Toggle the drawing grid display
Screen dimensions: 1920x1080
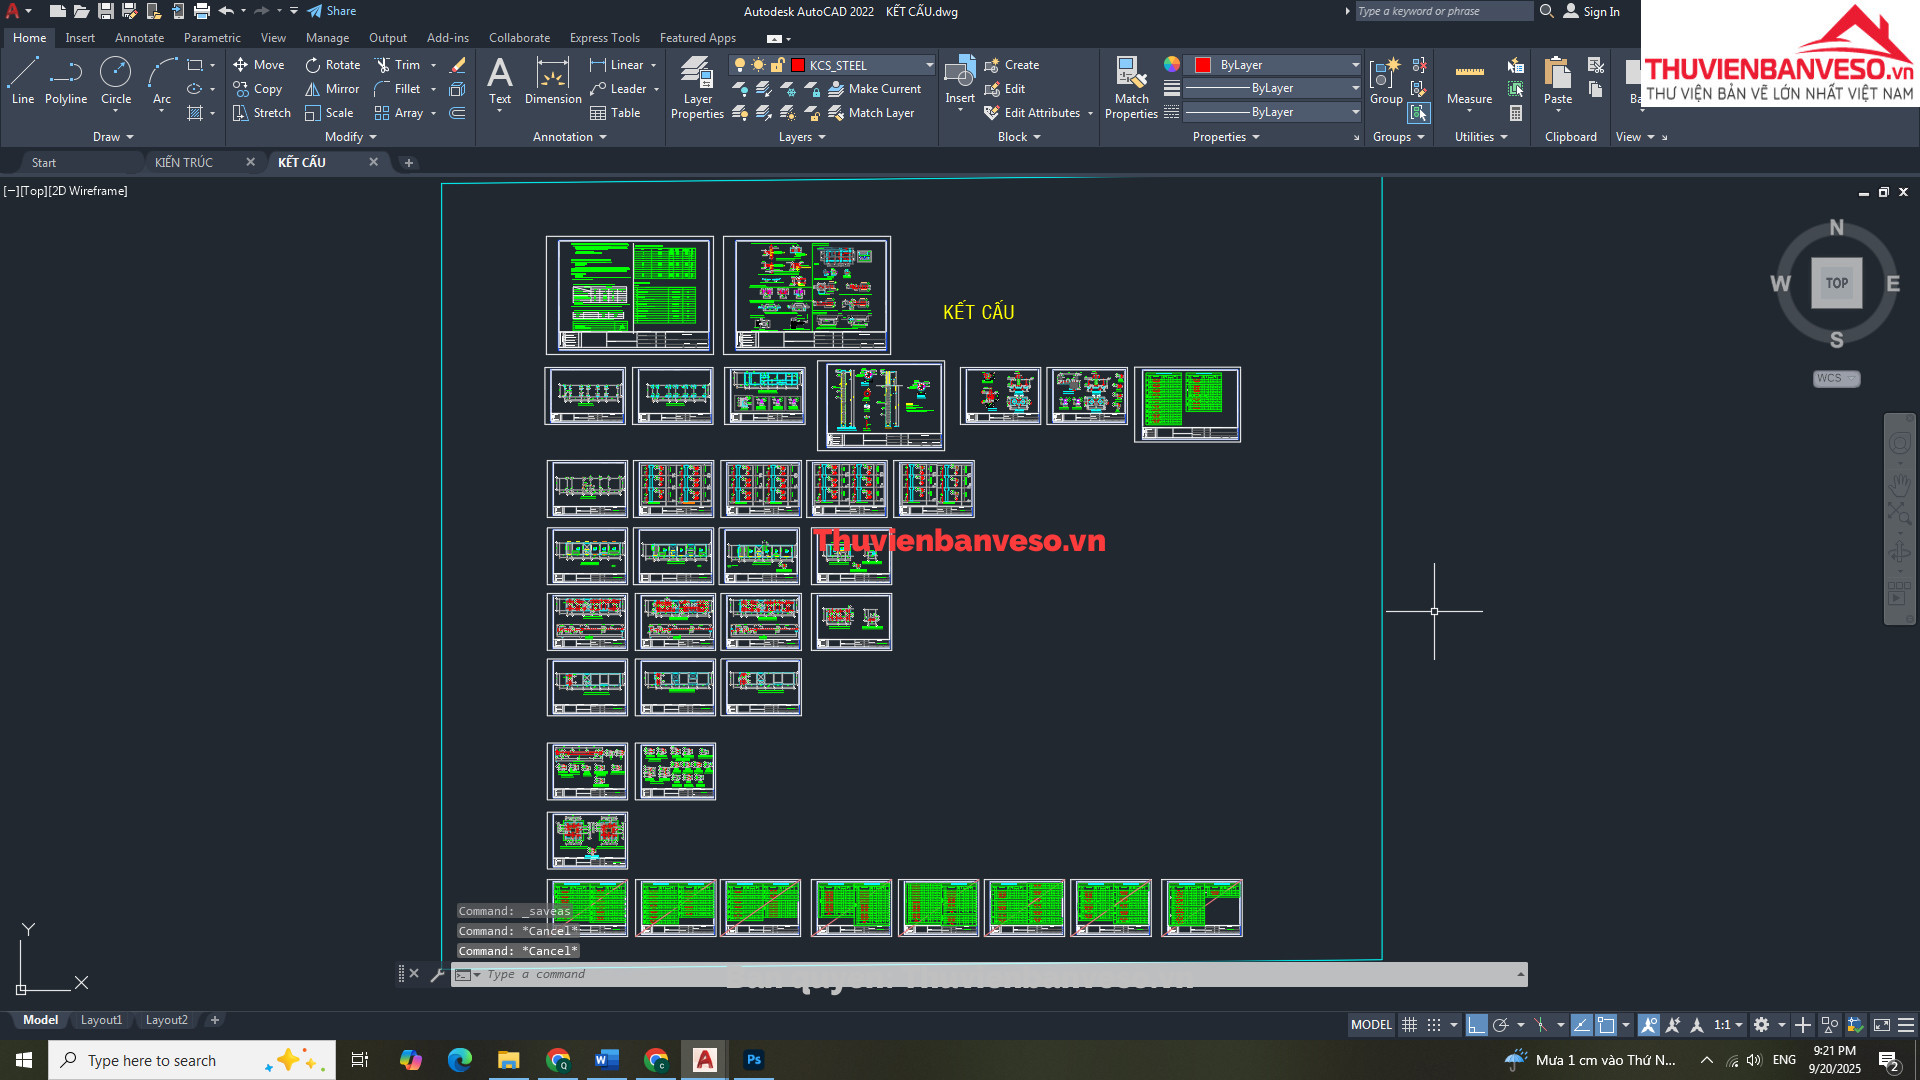1409,1025
